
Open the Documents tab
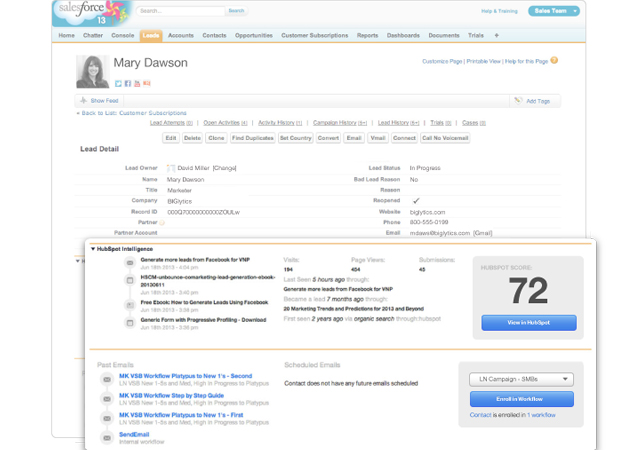click(x=444, y=36)
